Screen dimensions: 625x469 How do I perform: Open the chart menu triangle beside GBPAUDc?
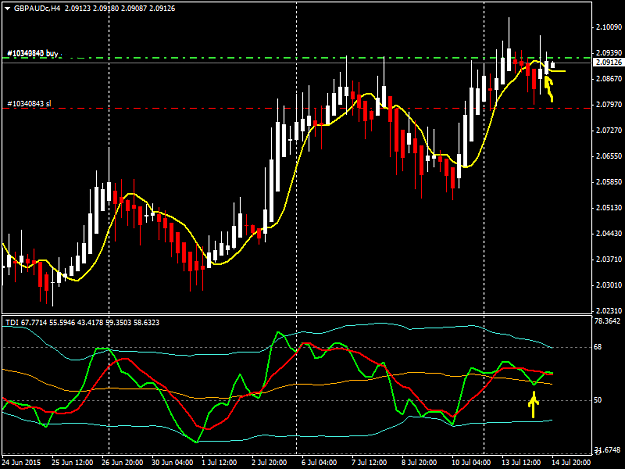tap(7, 8)
